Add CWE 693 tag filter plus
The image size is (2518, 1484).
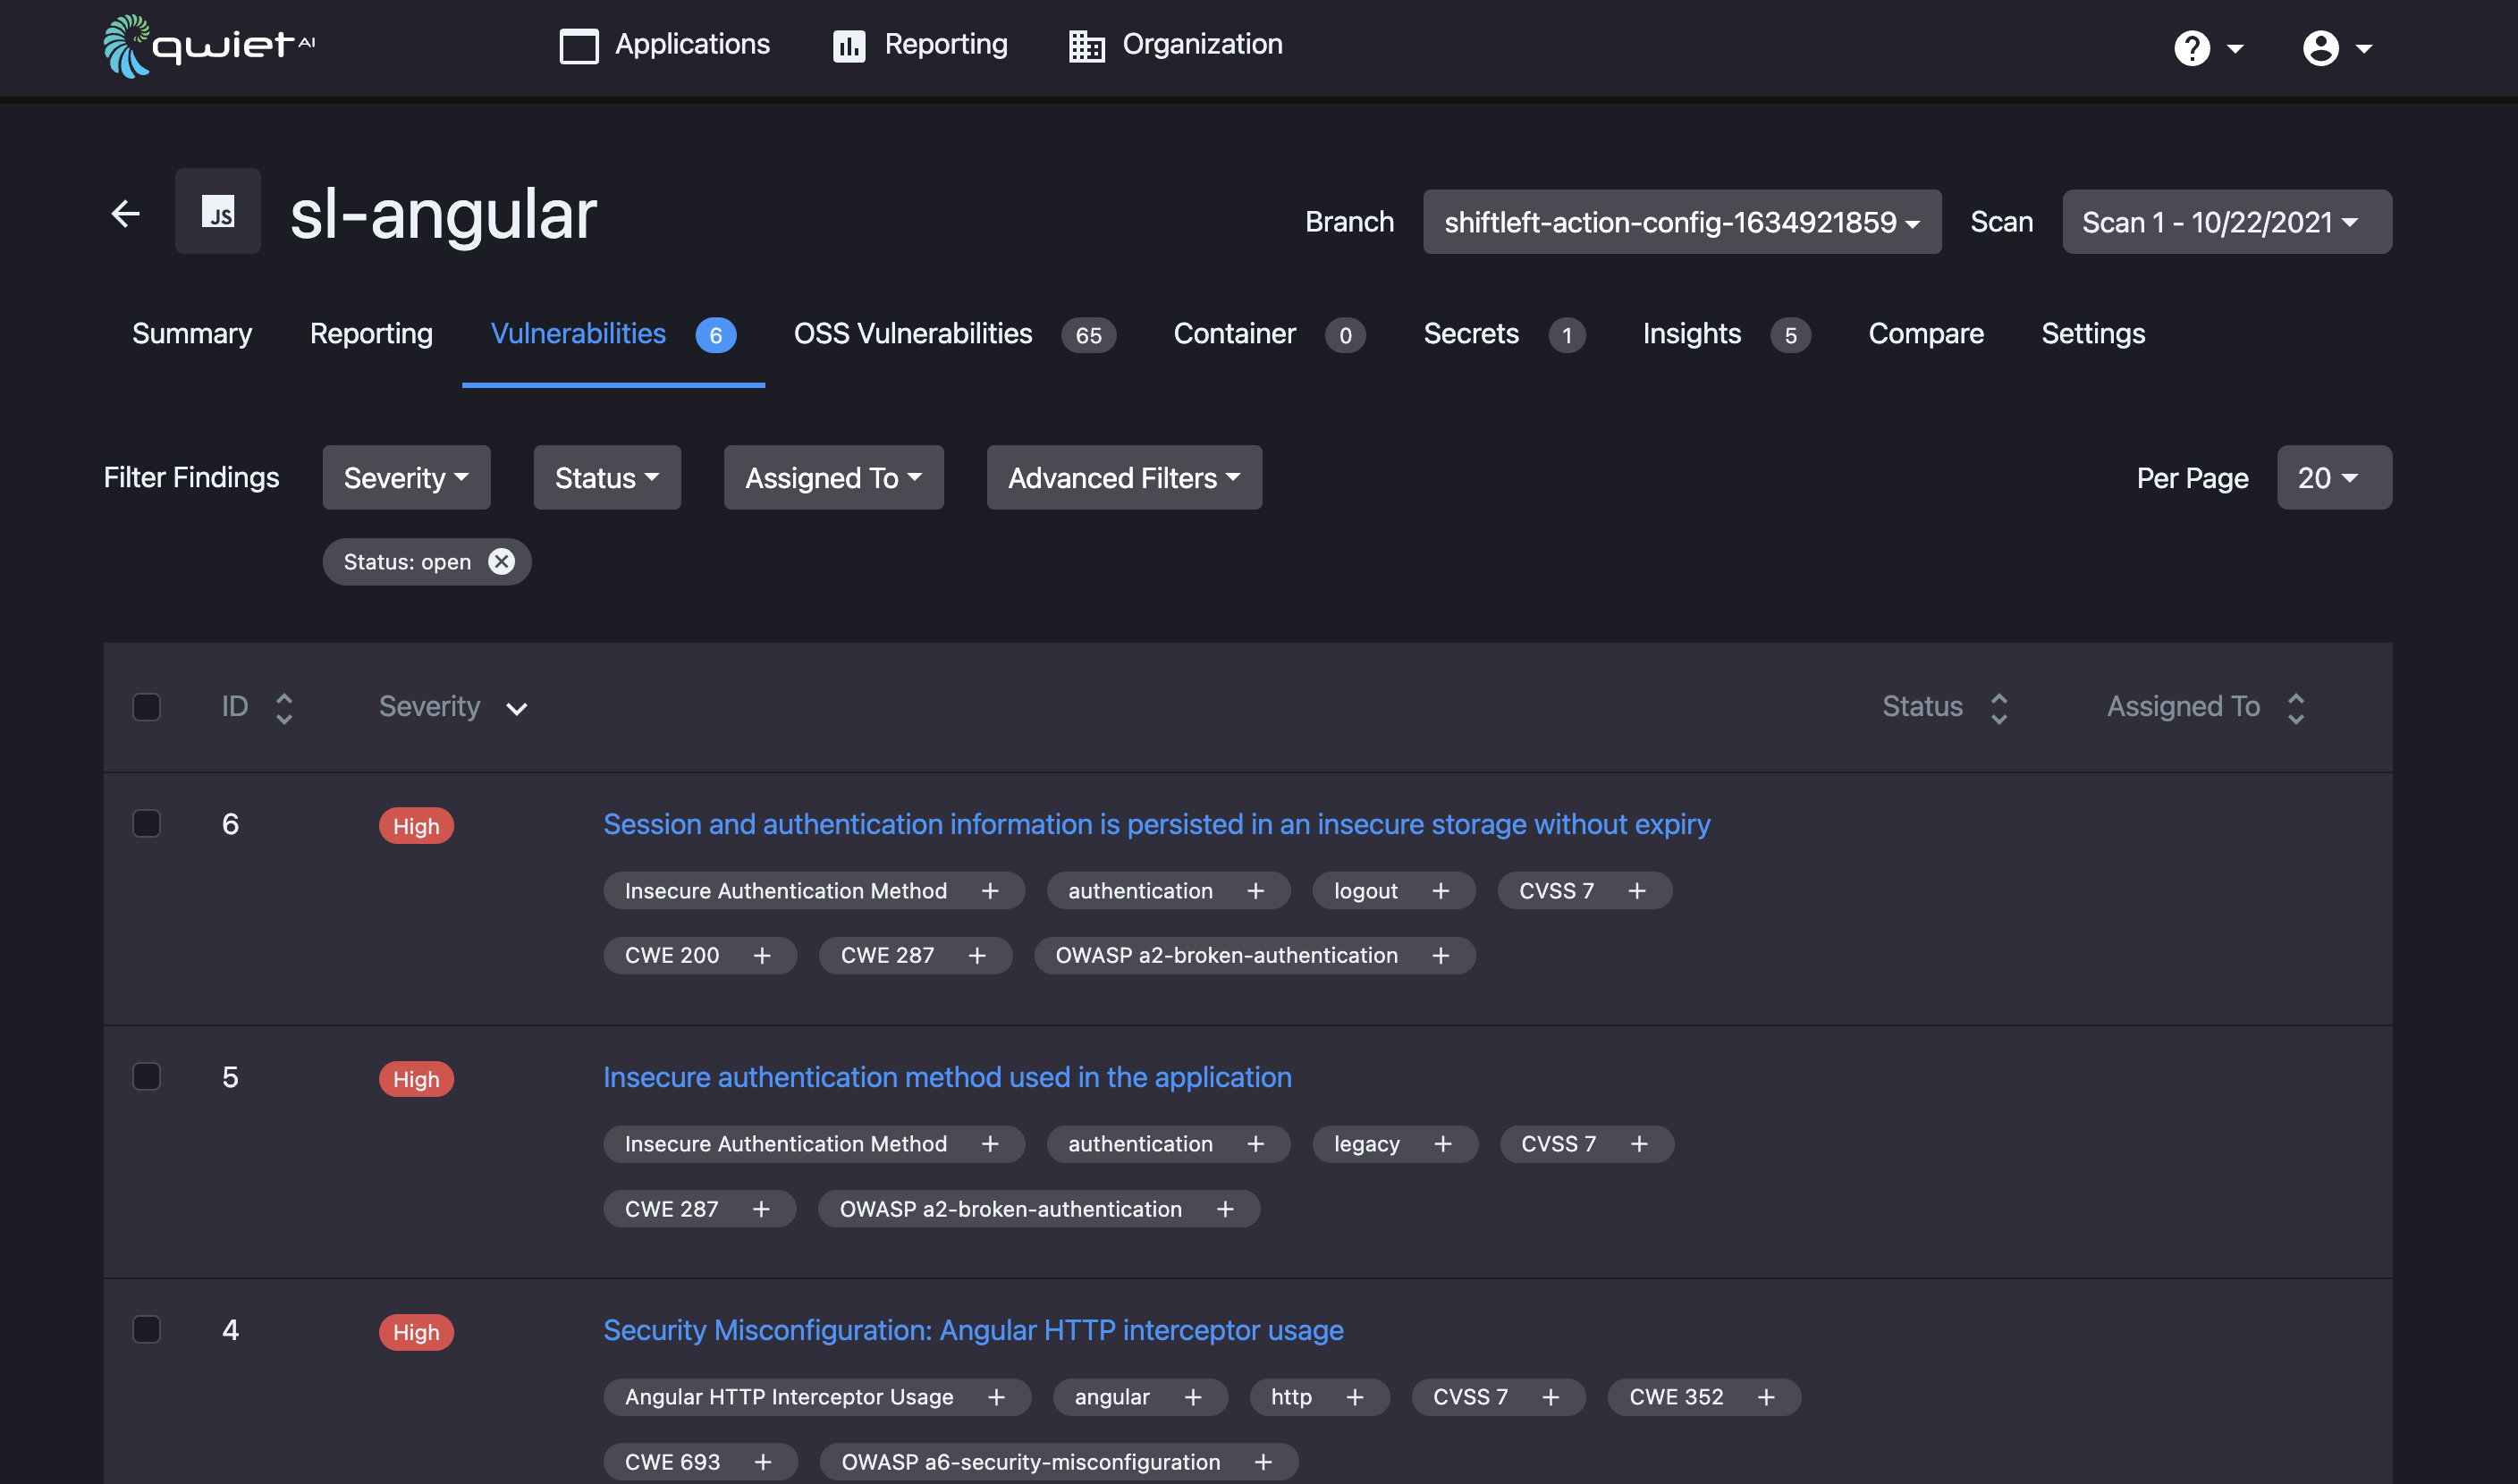click(763, 1463)
